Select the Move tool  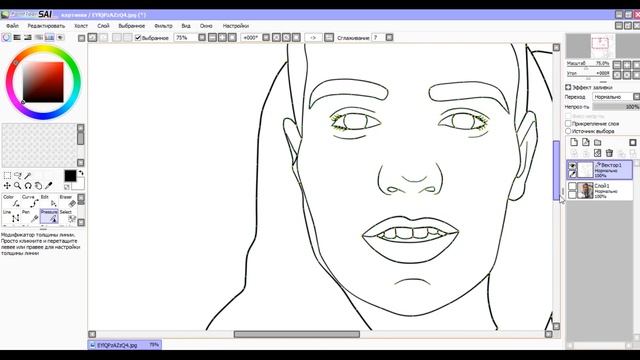(7, 186)
